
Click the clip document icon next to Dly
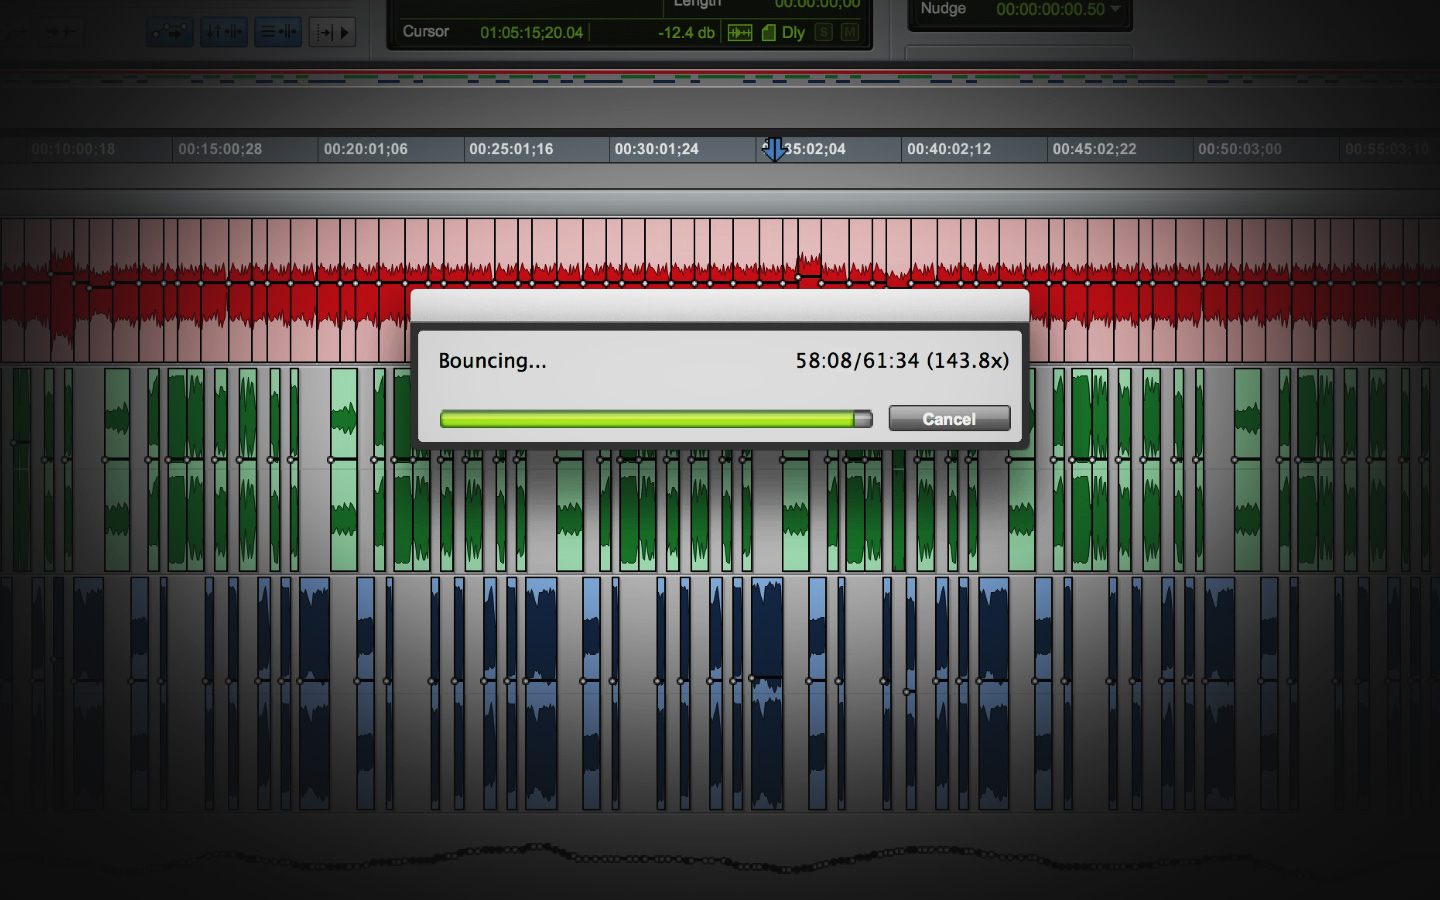pyautogui.click(x=768, y=33)
